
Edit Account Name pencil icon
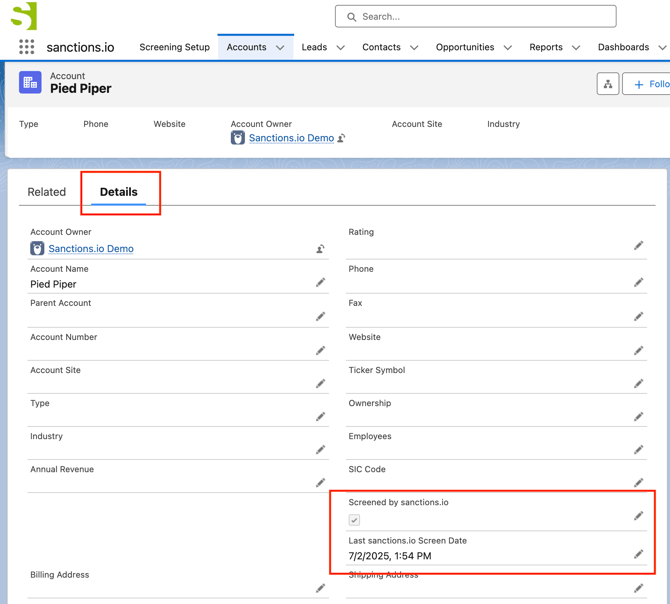[x=320, y=282]
